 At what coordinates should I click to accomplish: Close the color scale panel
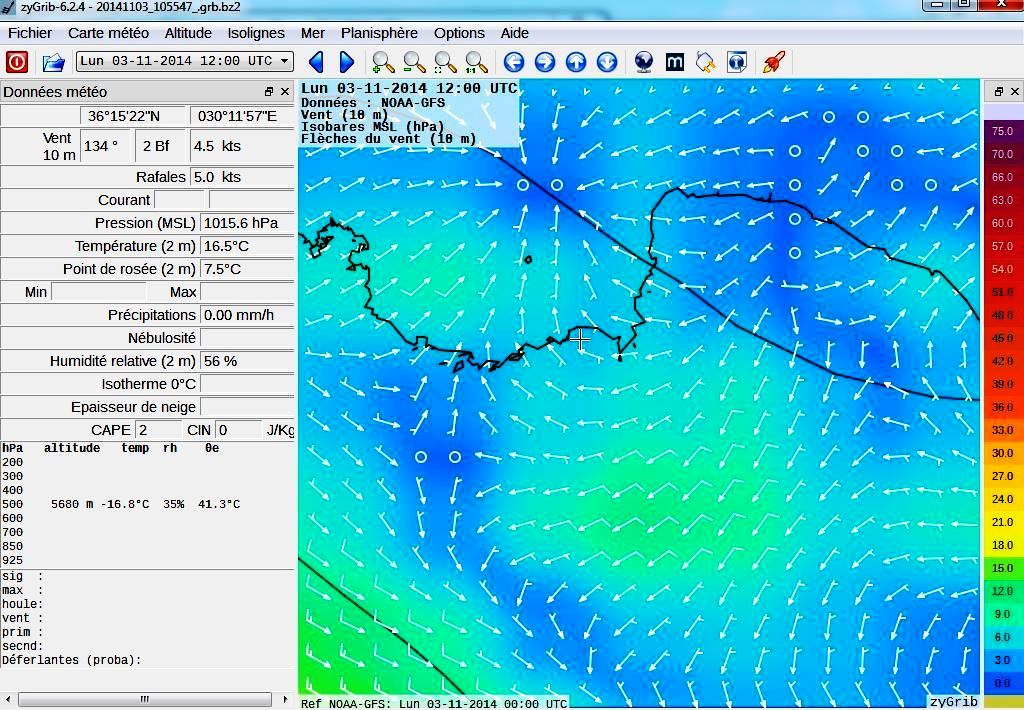1015,92
